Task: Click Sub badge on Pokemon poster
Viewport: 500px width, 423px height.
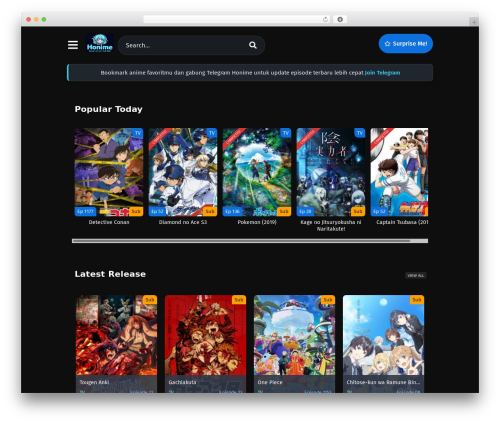Action: pyautogui.click(x=284, y=211)
